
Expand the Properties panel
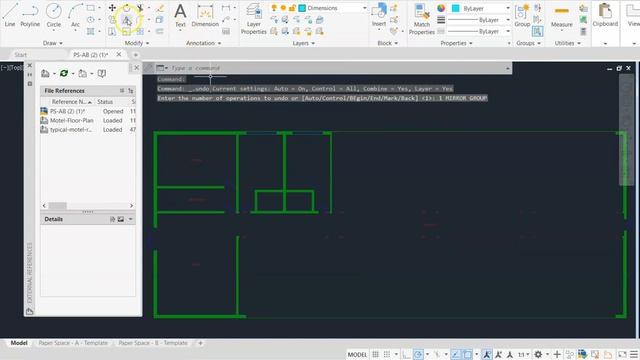pos(456,43)
